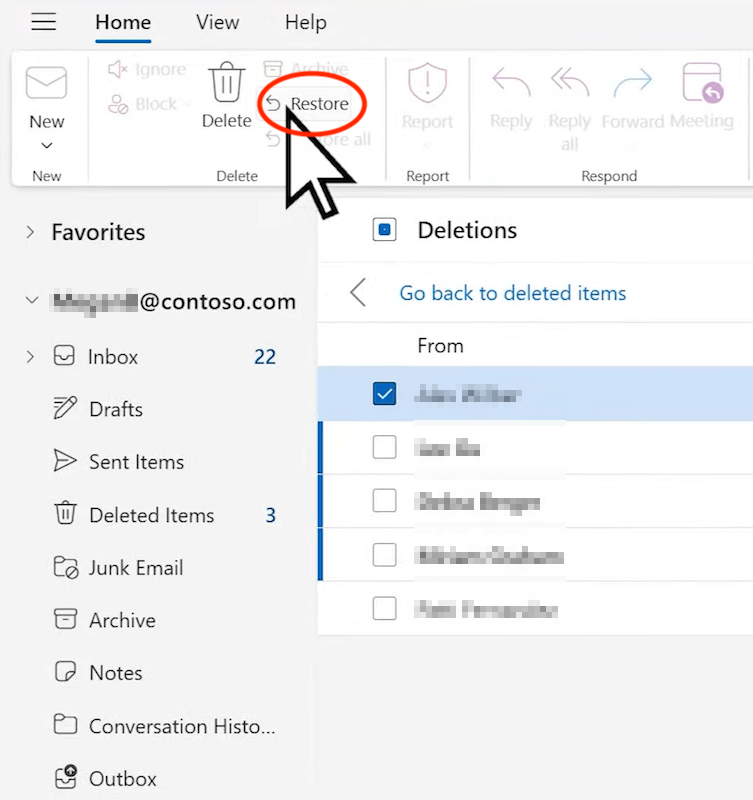
Task: Switch to the Home tab
Action: click(123, 22)
